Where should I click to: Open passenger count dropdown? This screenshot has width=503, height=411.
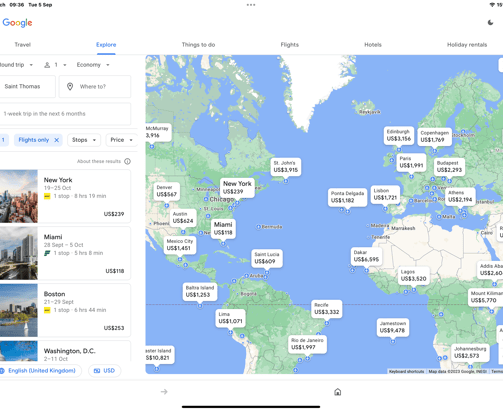point(55,65)
